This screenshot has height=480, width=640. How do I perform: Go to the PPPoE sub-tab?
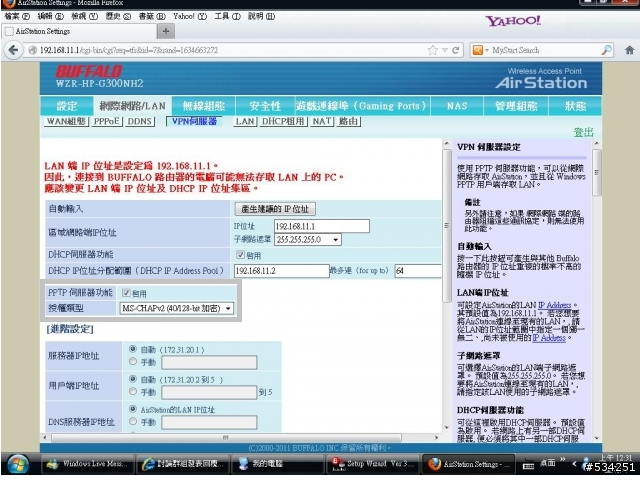[x=107, y=121]
